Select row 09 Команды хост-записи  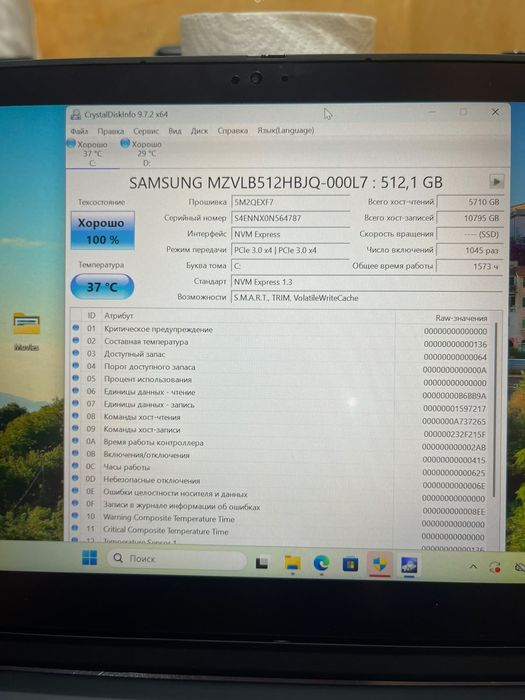pyautogui.click(x=281, y=430)
